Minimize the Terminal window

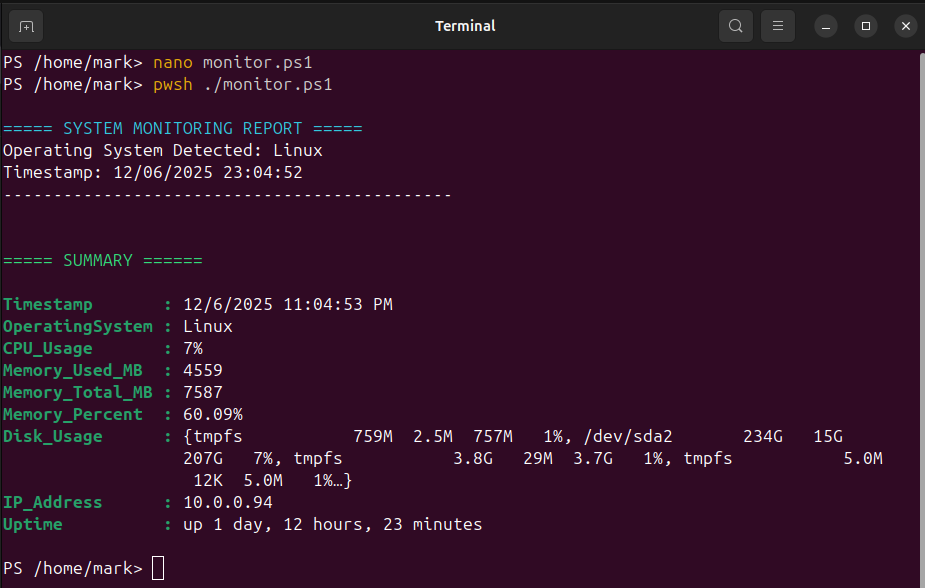click(826, 26)
